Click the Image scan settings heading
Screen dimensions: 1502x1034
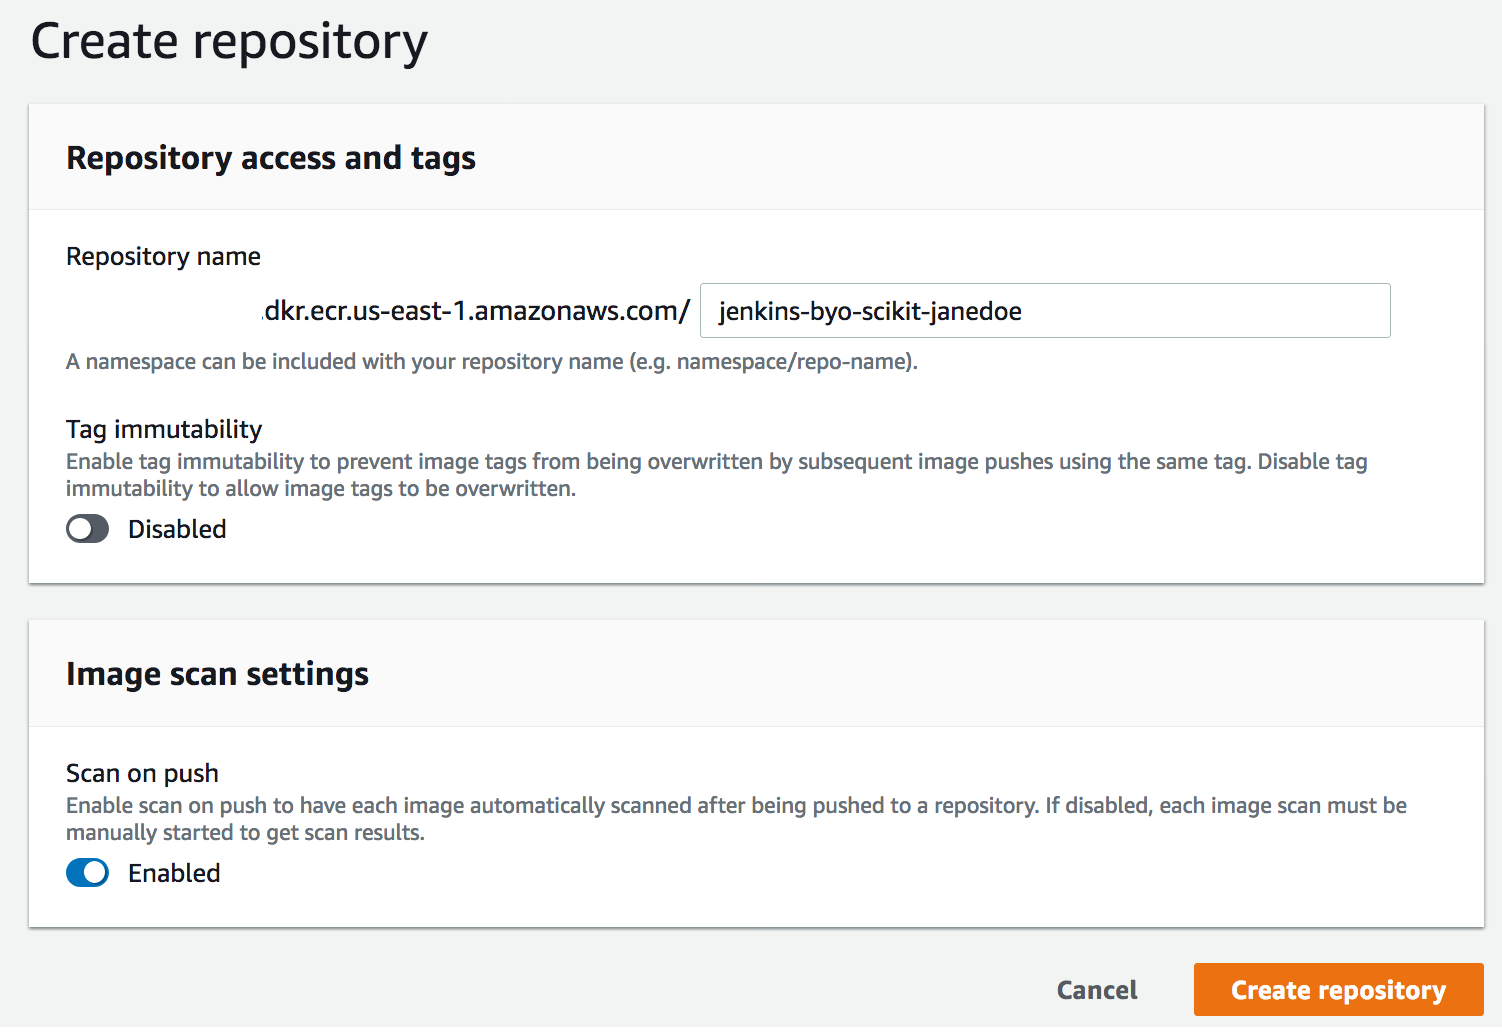[217, 674]
